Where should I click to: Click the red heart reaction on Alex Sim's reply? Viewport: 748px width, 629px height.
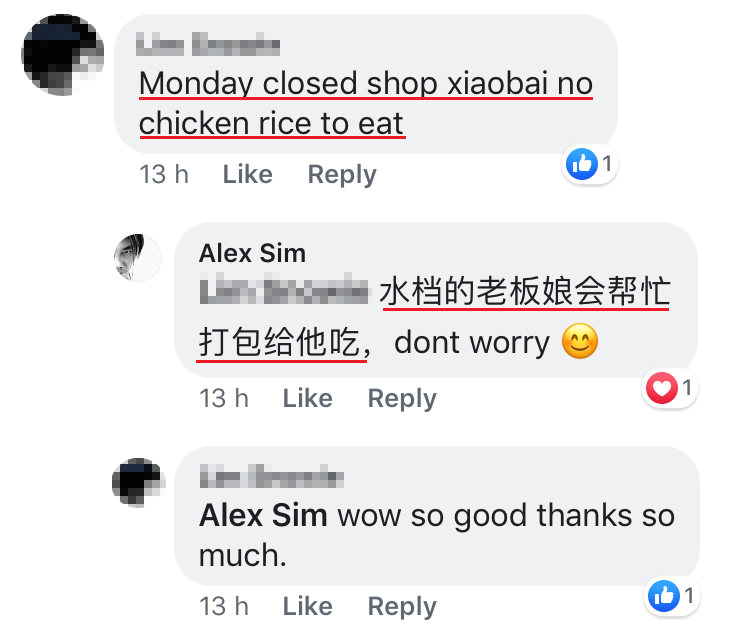(662, 388)
